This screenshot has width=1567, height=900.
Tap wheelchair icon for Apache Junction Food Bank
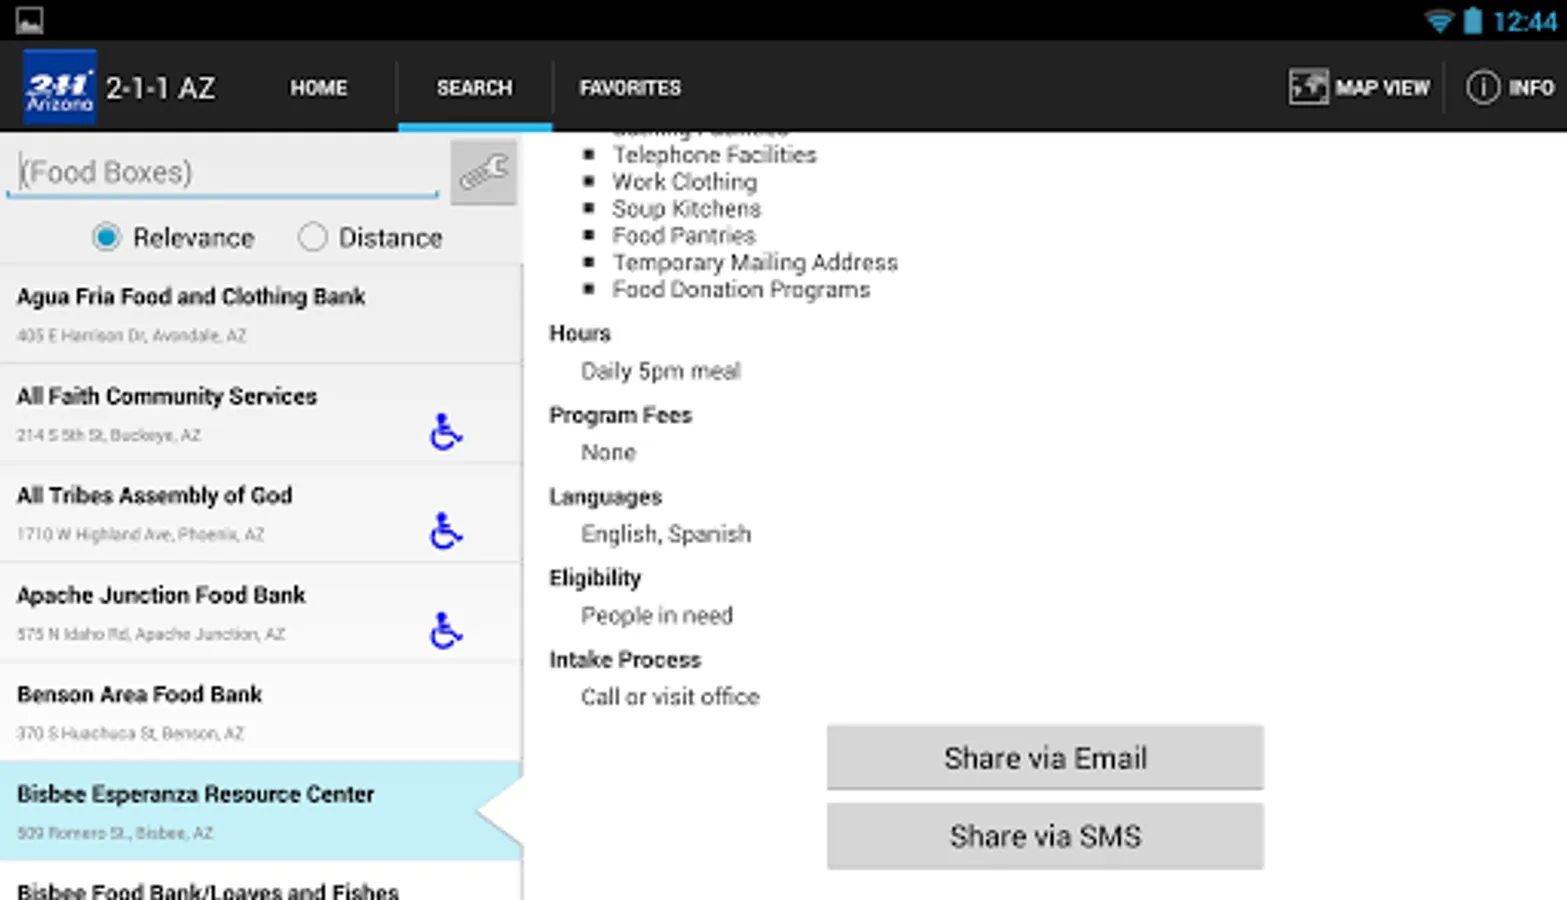446,630
